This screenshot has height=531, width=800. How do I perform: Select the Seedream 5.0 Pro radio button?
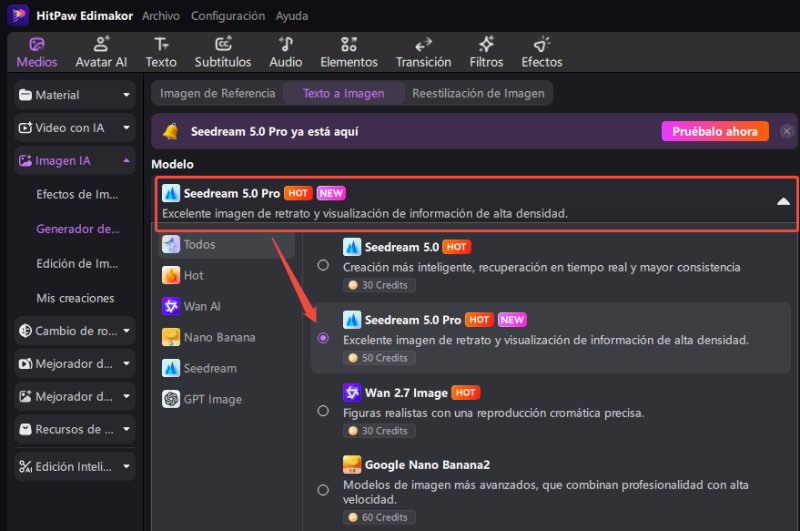coord(323,338)
